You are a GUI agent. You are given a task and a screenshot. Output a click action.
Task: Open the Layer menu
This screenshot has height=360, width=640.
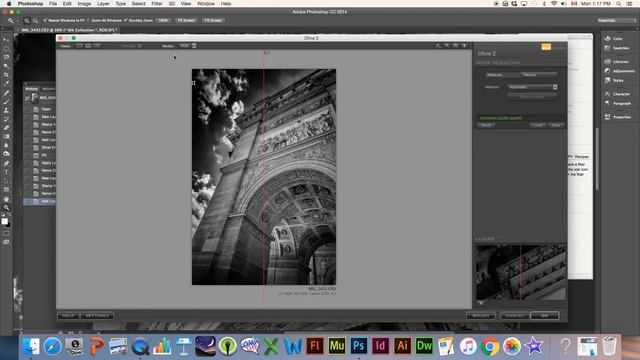pos(103,4)
